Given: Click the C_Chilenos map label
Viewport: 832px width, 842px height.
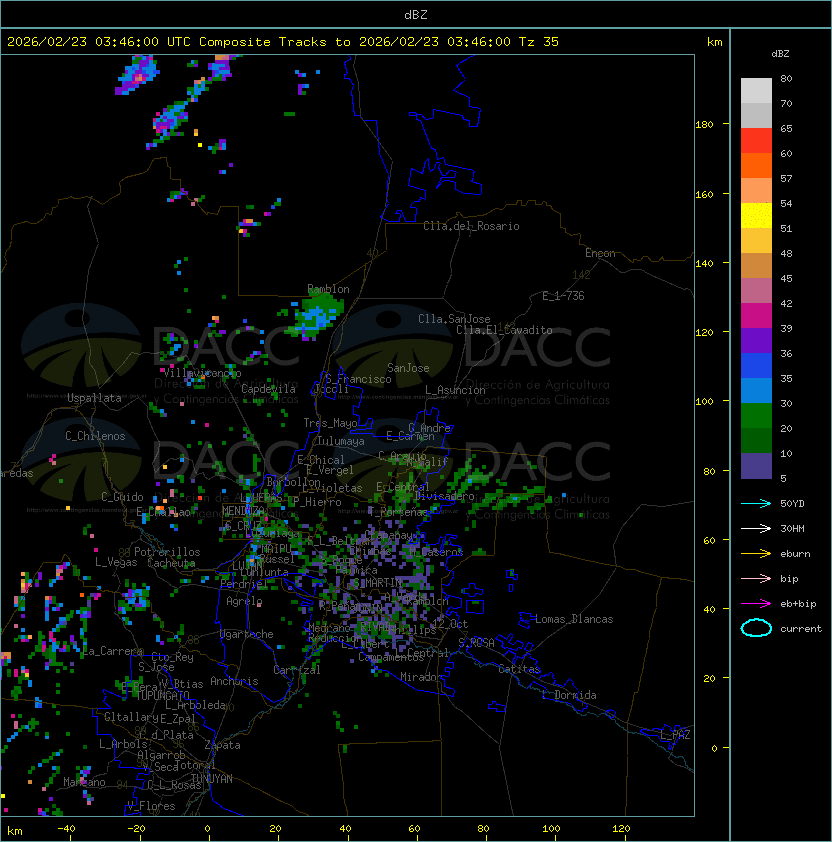Looking at the screenshot, I should 95,436.
